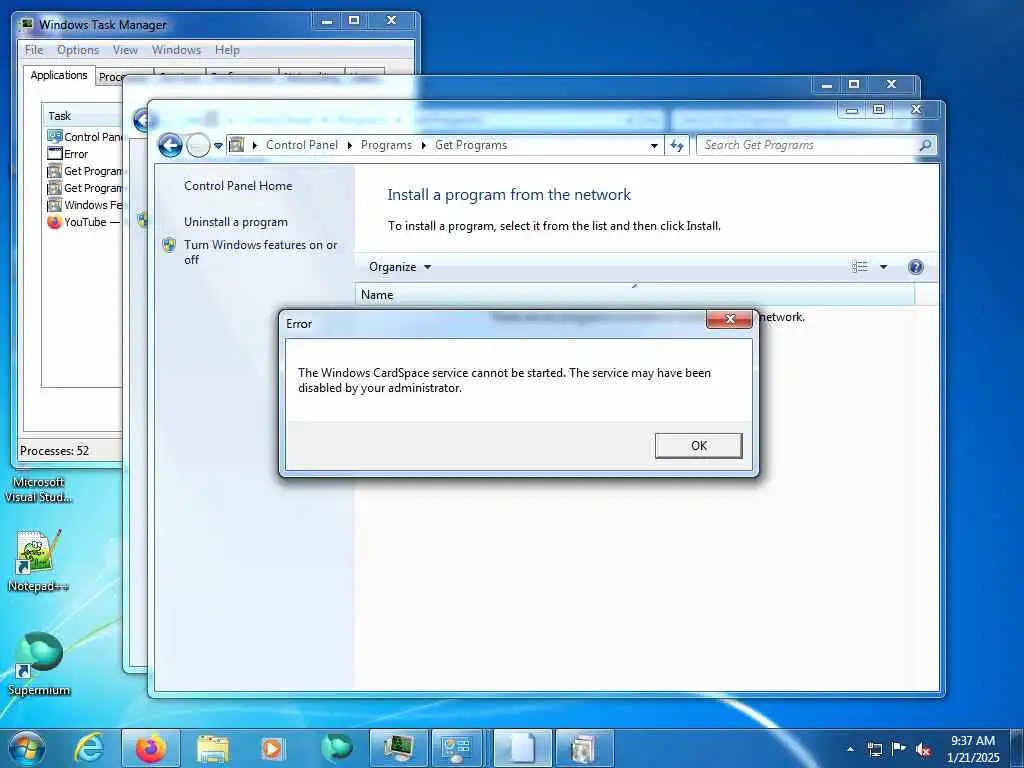
Task: Click the magnifier search icon
Action: coord(925,145)
